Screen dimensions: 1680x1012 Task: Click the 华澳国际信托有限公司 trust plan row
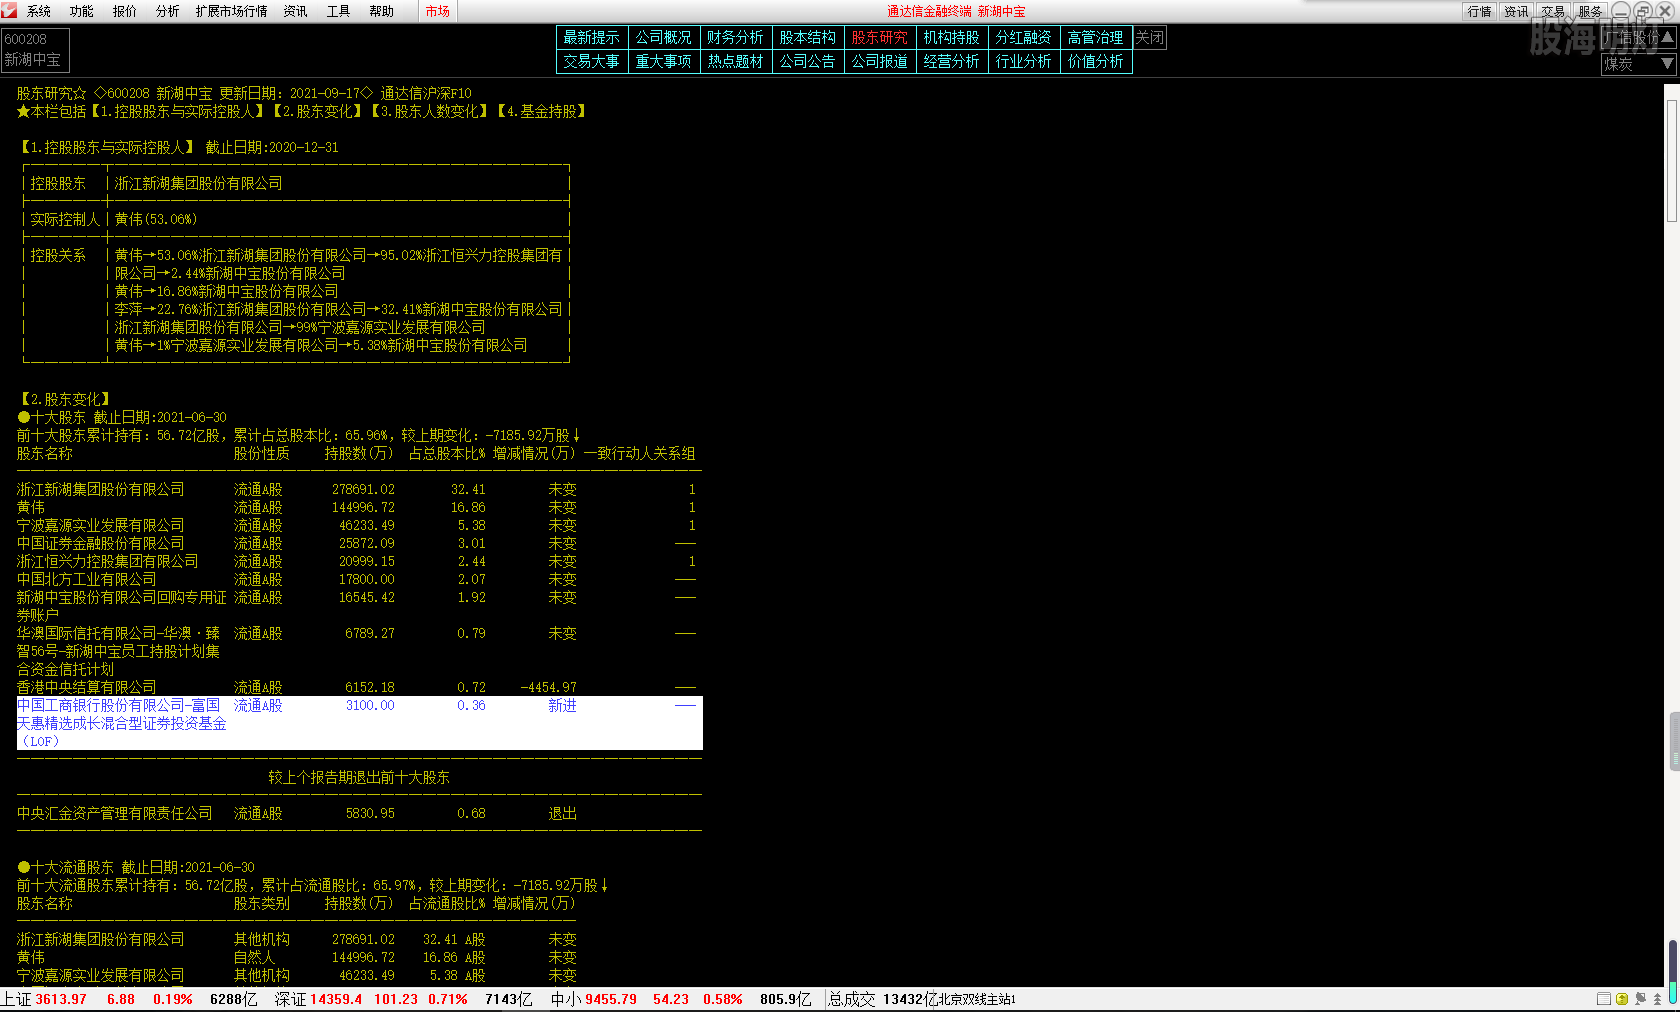point(359,651)
